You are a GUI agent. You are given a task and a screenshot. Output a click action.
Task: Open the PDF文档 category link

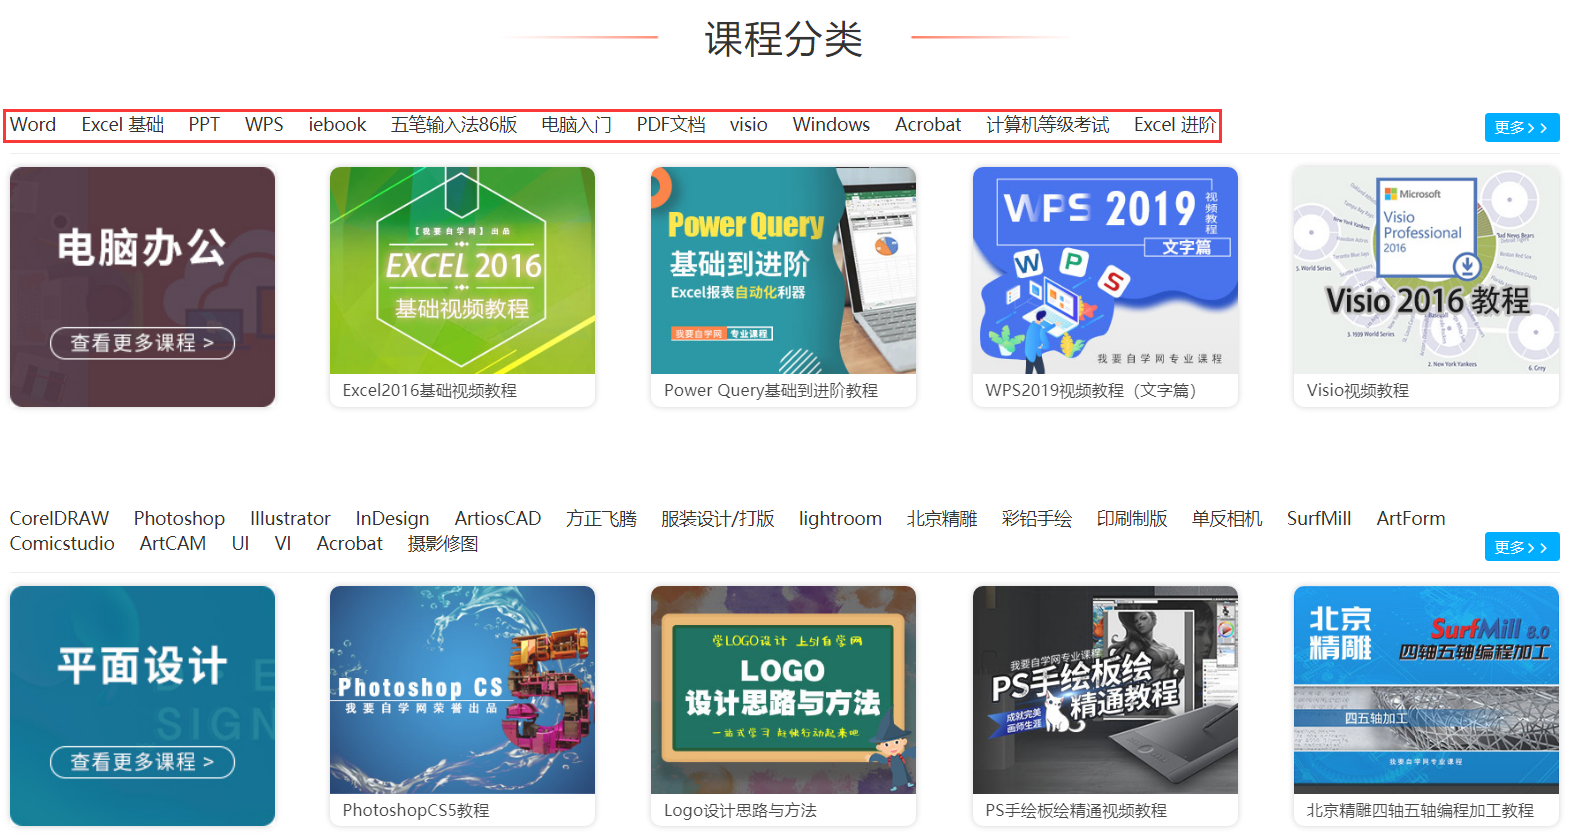(x=671, y=125)
